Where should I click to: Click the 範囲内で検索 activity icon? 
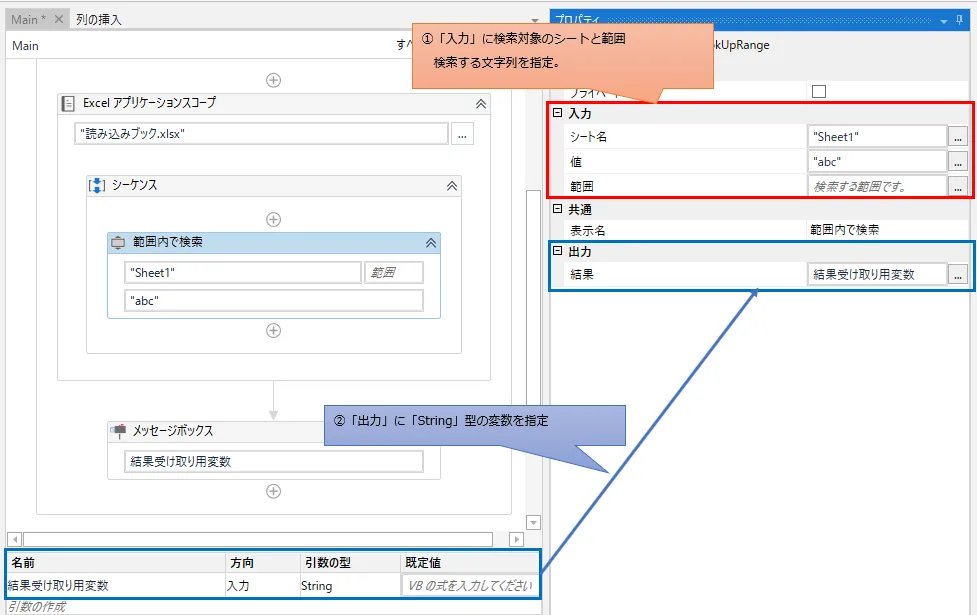(x=120, y=240)
